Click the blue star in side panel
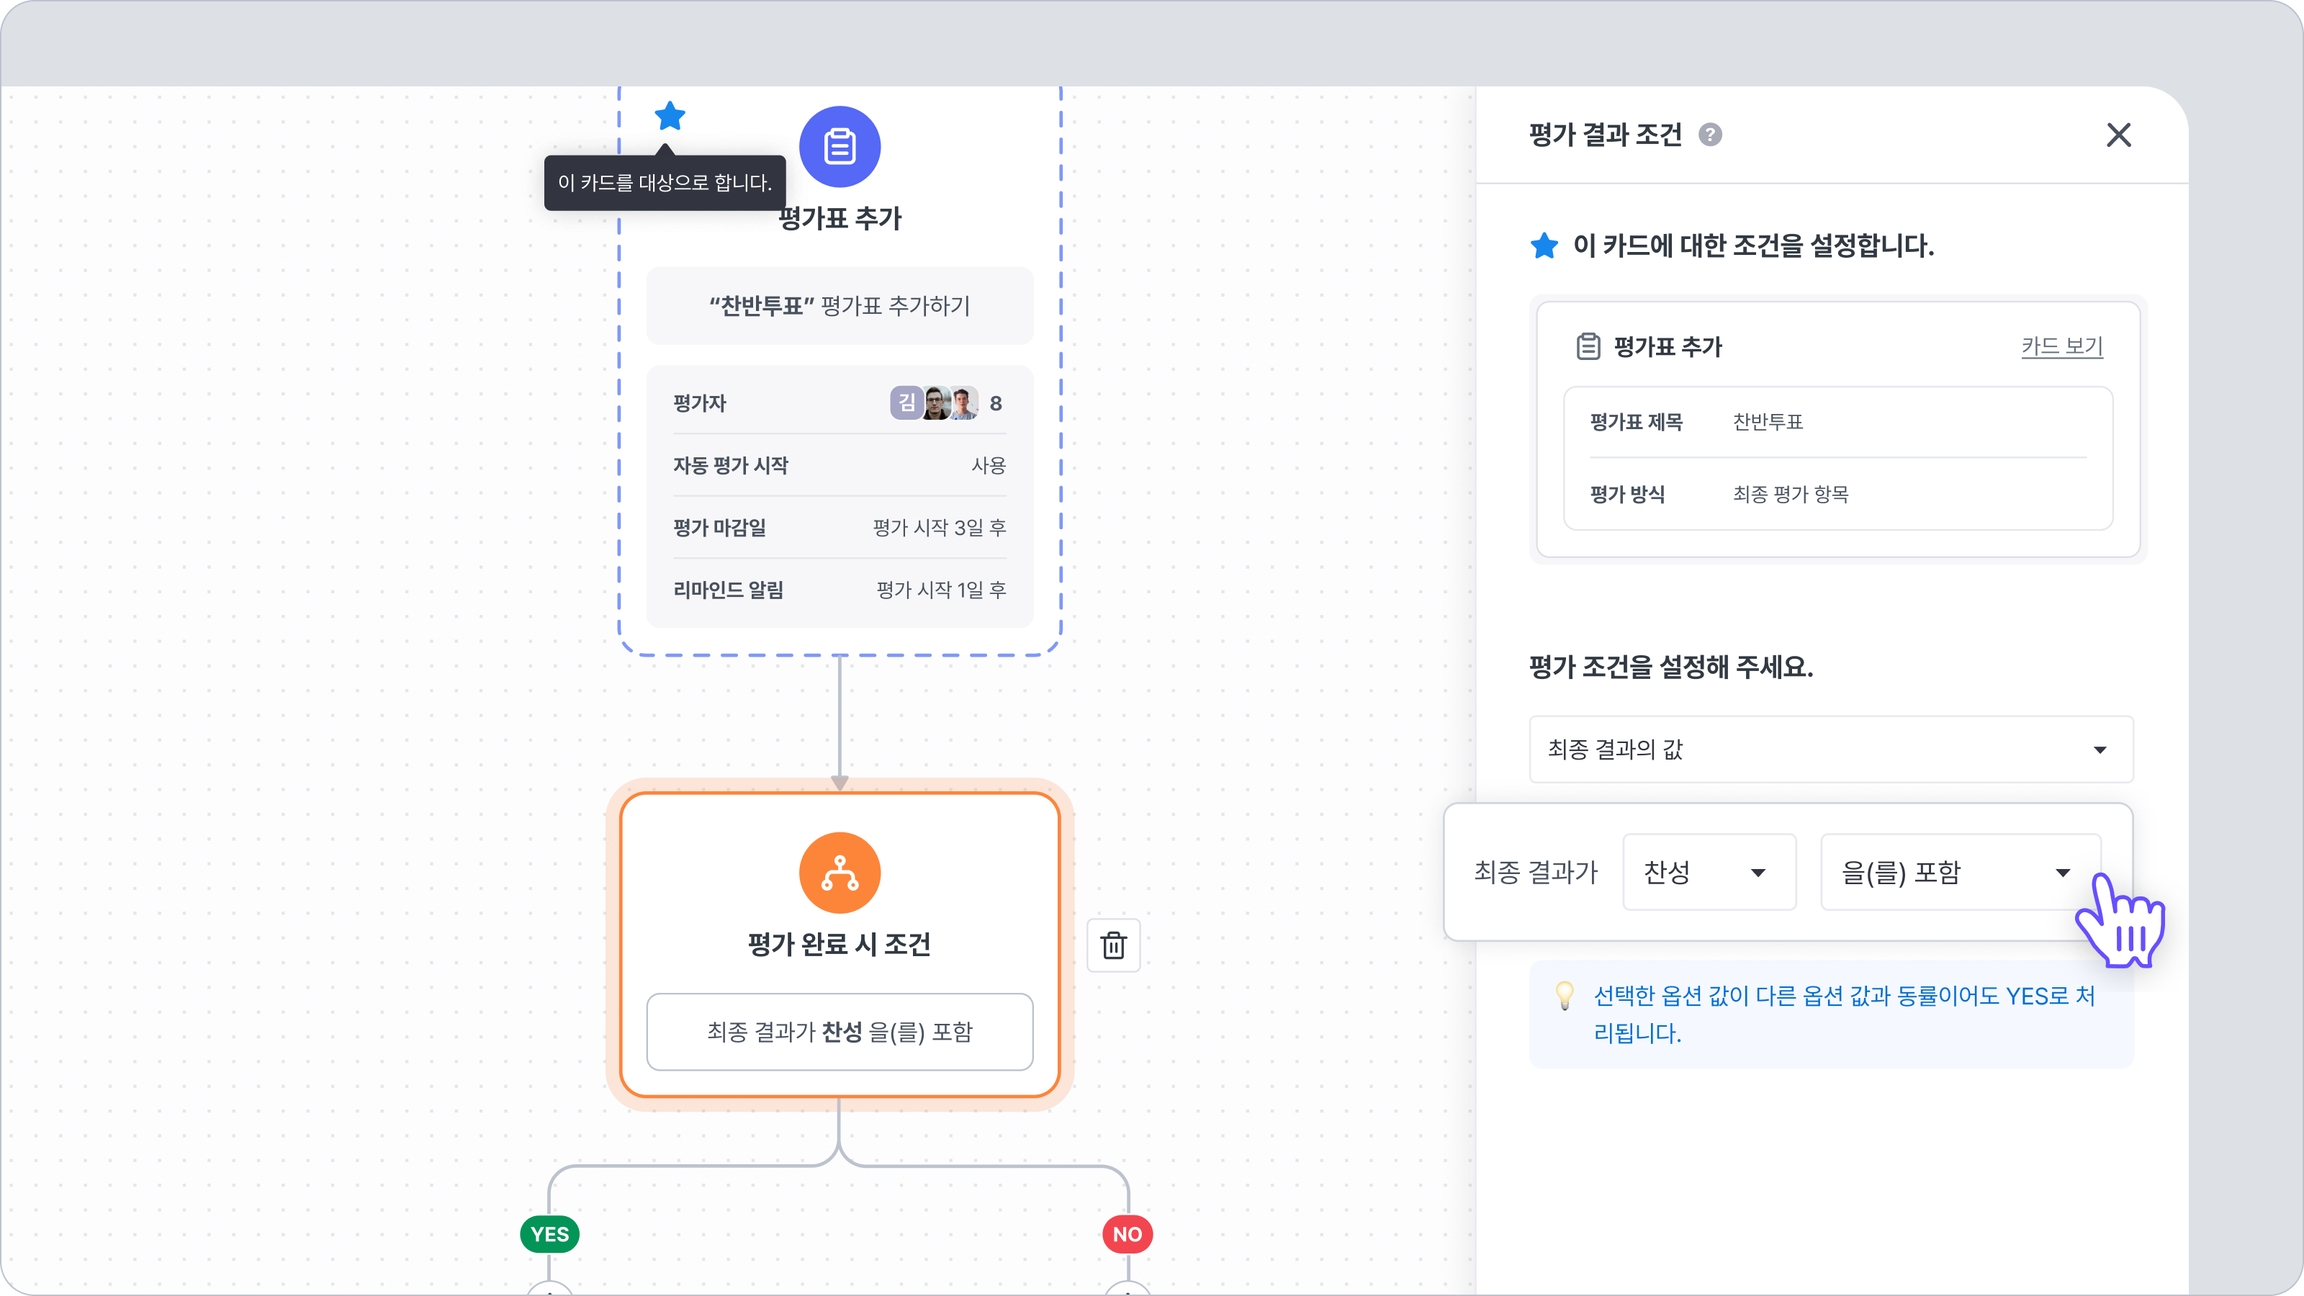The width and height of the screenshot is (2304, 1296). (1544, 246)
